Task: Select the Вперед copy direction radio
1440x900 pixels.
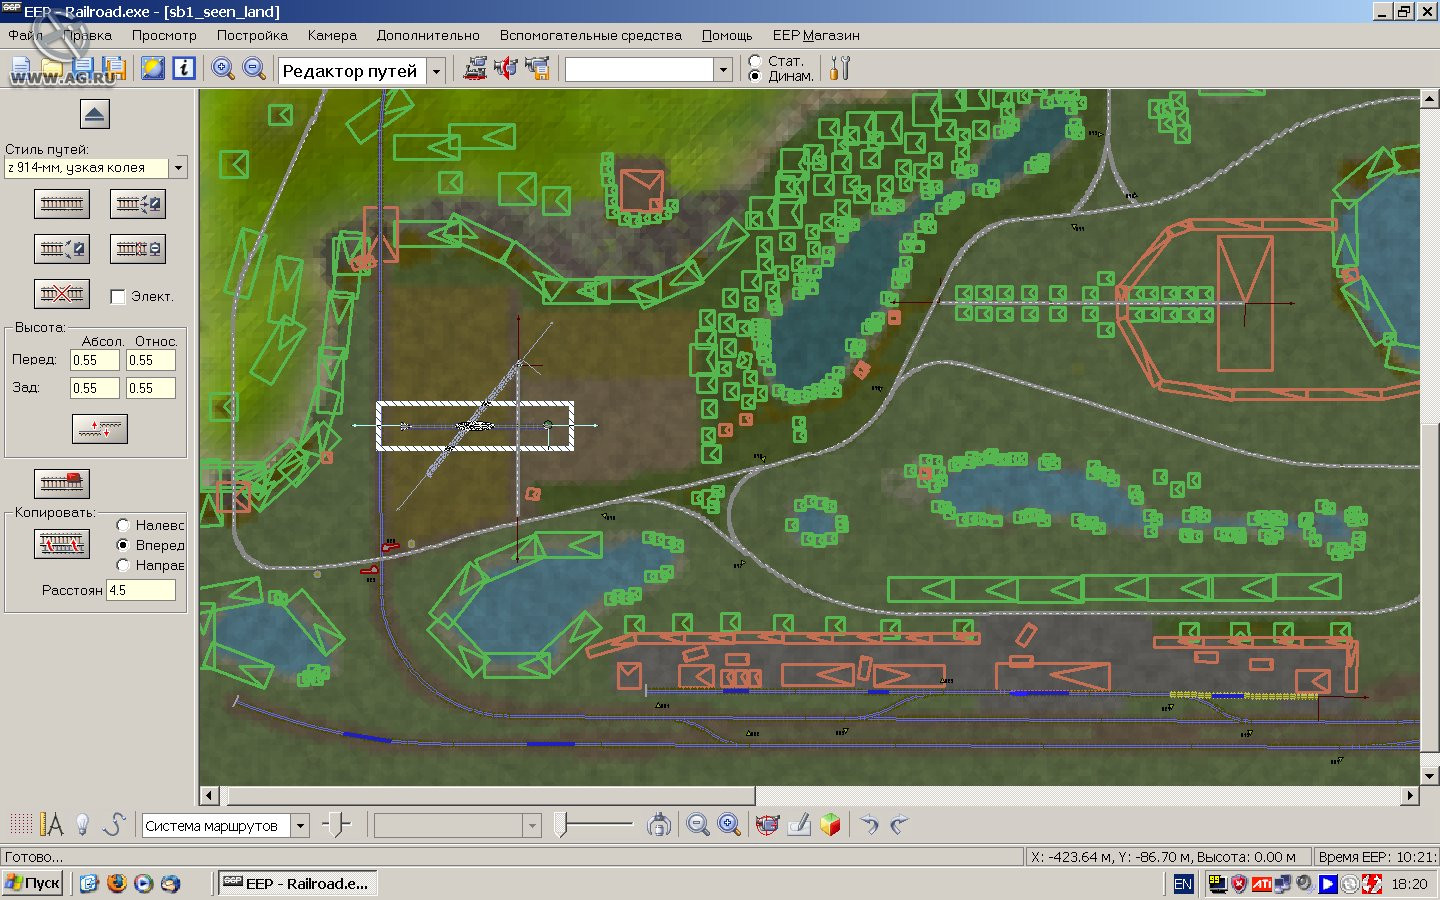Action: click(x=123, y=545)
